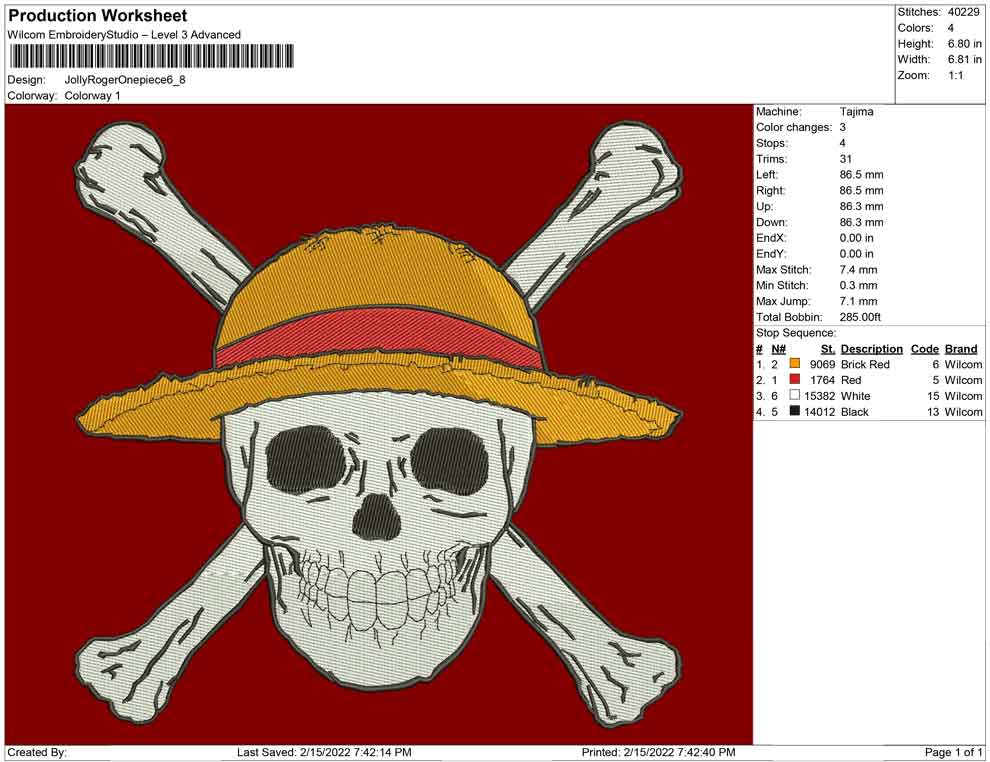Click the Trims value '31'
Screen dimensions: 990x762
point(846,159)
